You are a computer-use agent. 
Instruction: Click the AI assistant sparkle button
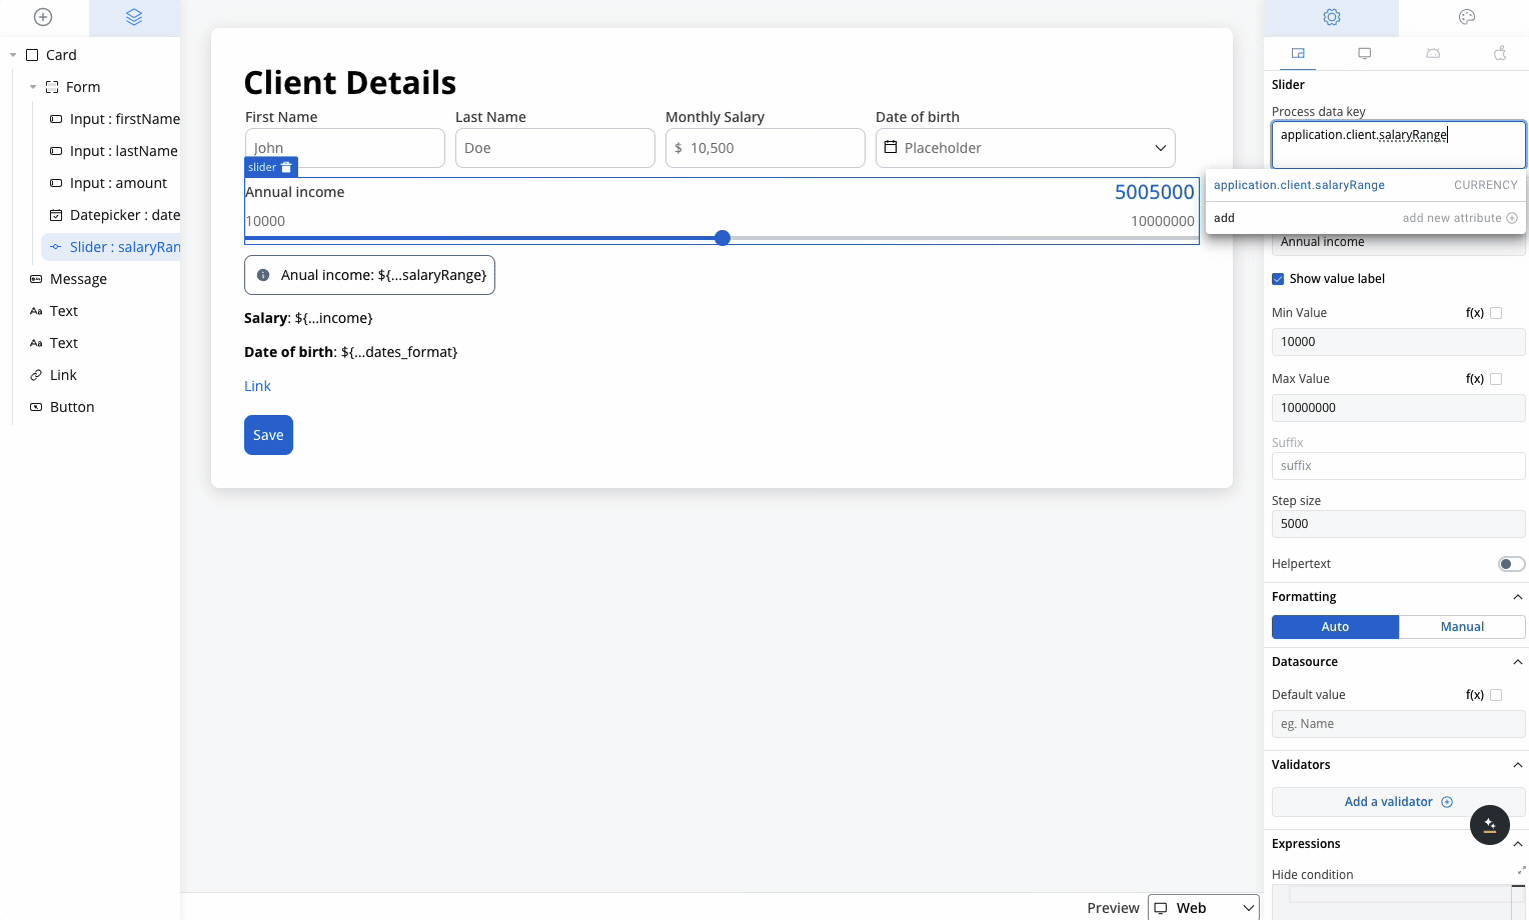point(1489,825)
